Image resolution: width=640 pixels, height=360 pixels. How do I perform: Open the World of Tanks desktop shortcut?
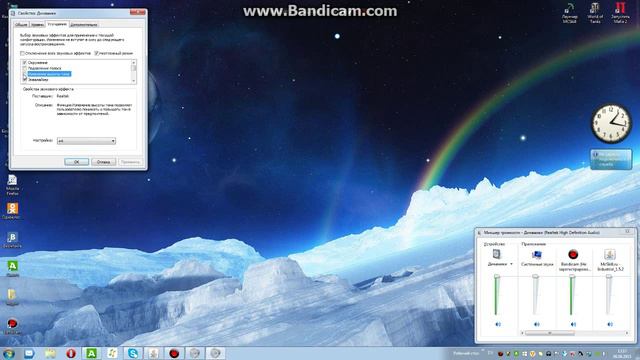595,13
